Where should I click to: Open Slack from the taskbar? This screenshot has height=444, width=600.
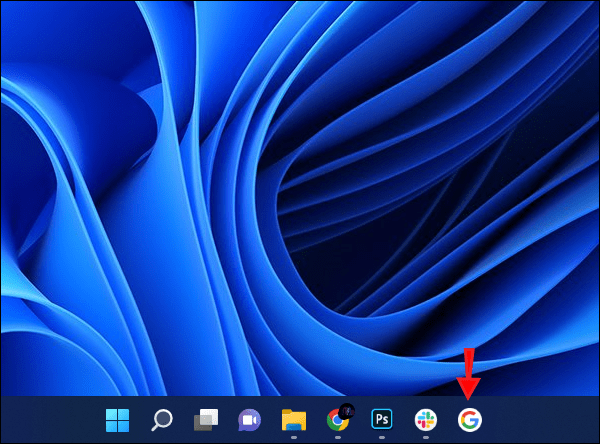(x=426, y=420)
